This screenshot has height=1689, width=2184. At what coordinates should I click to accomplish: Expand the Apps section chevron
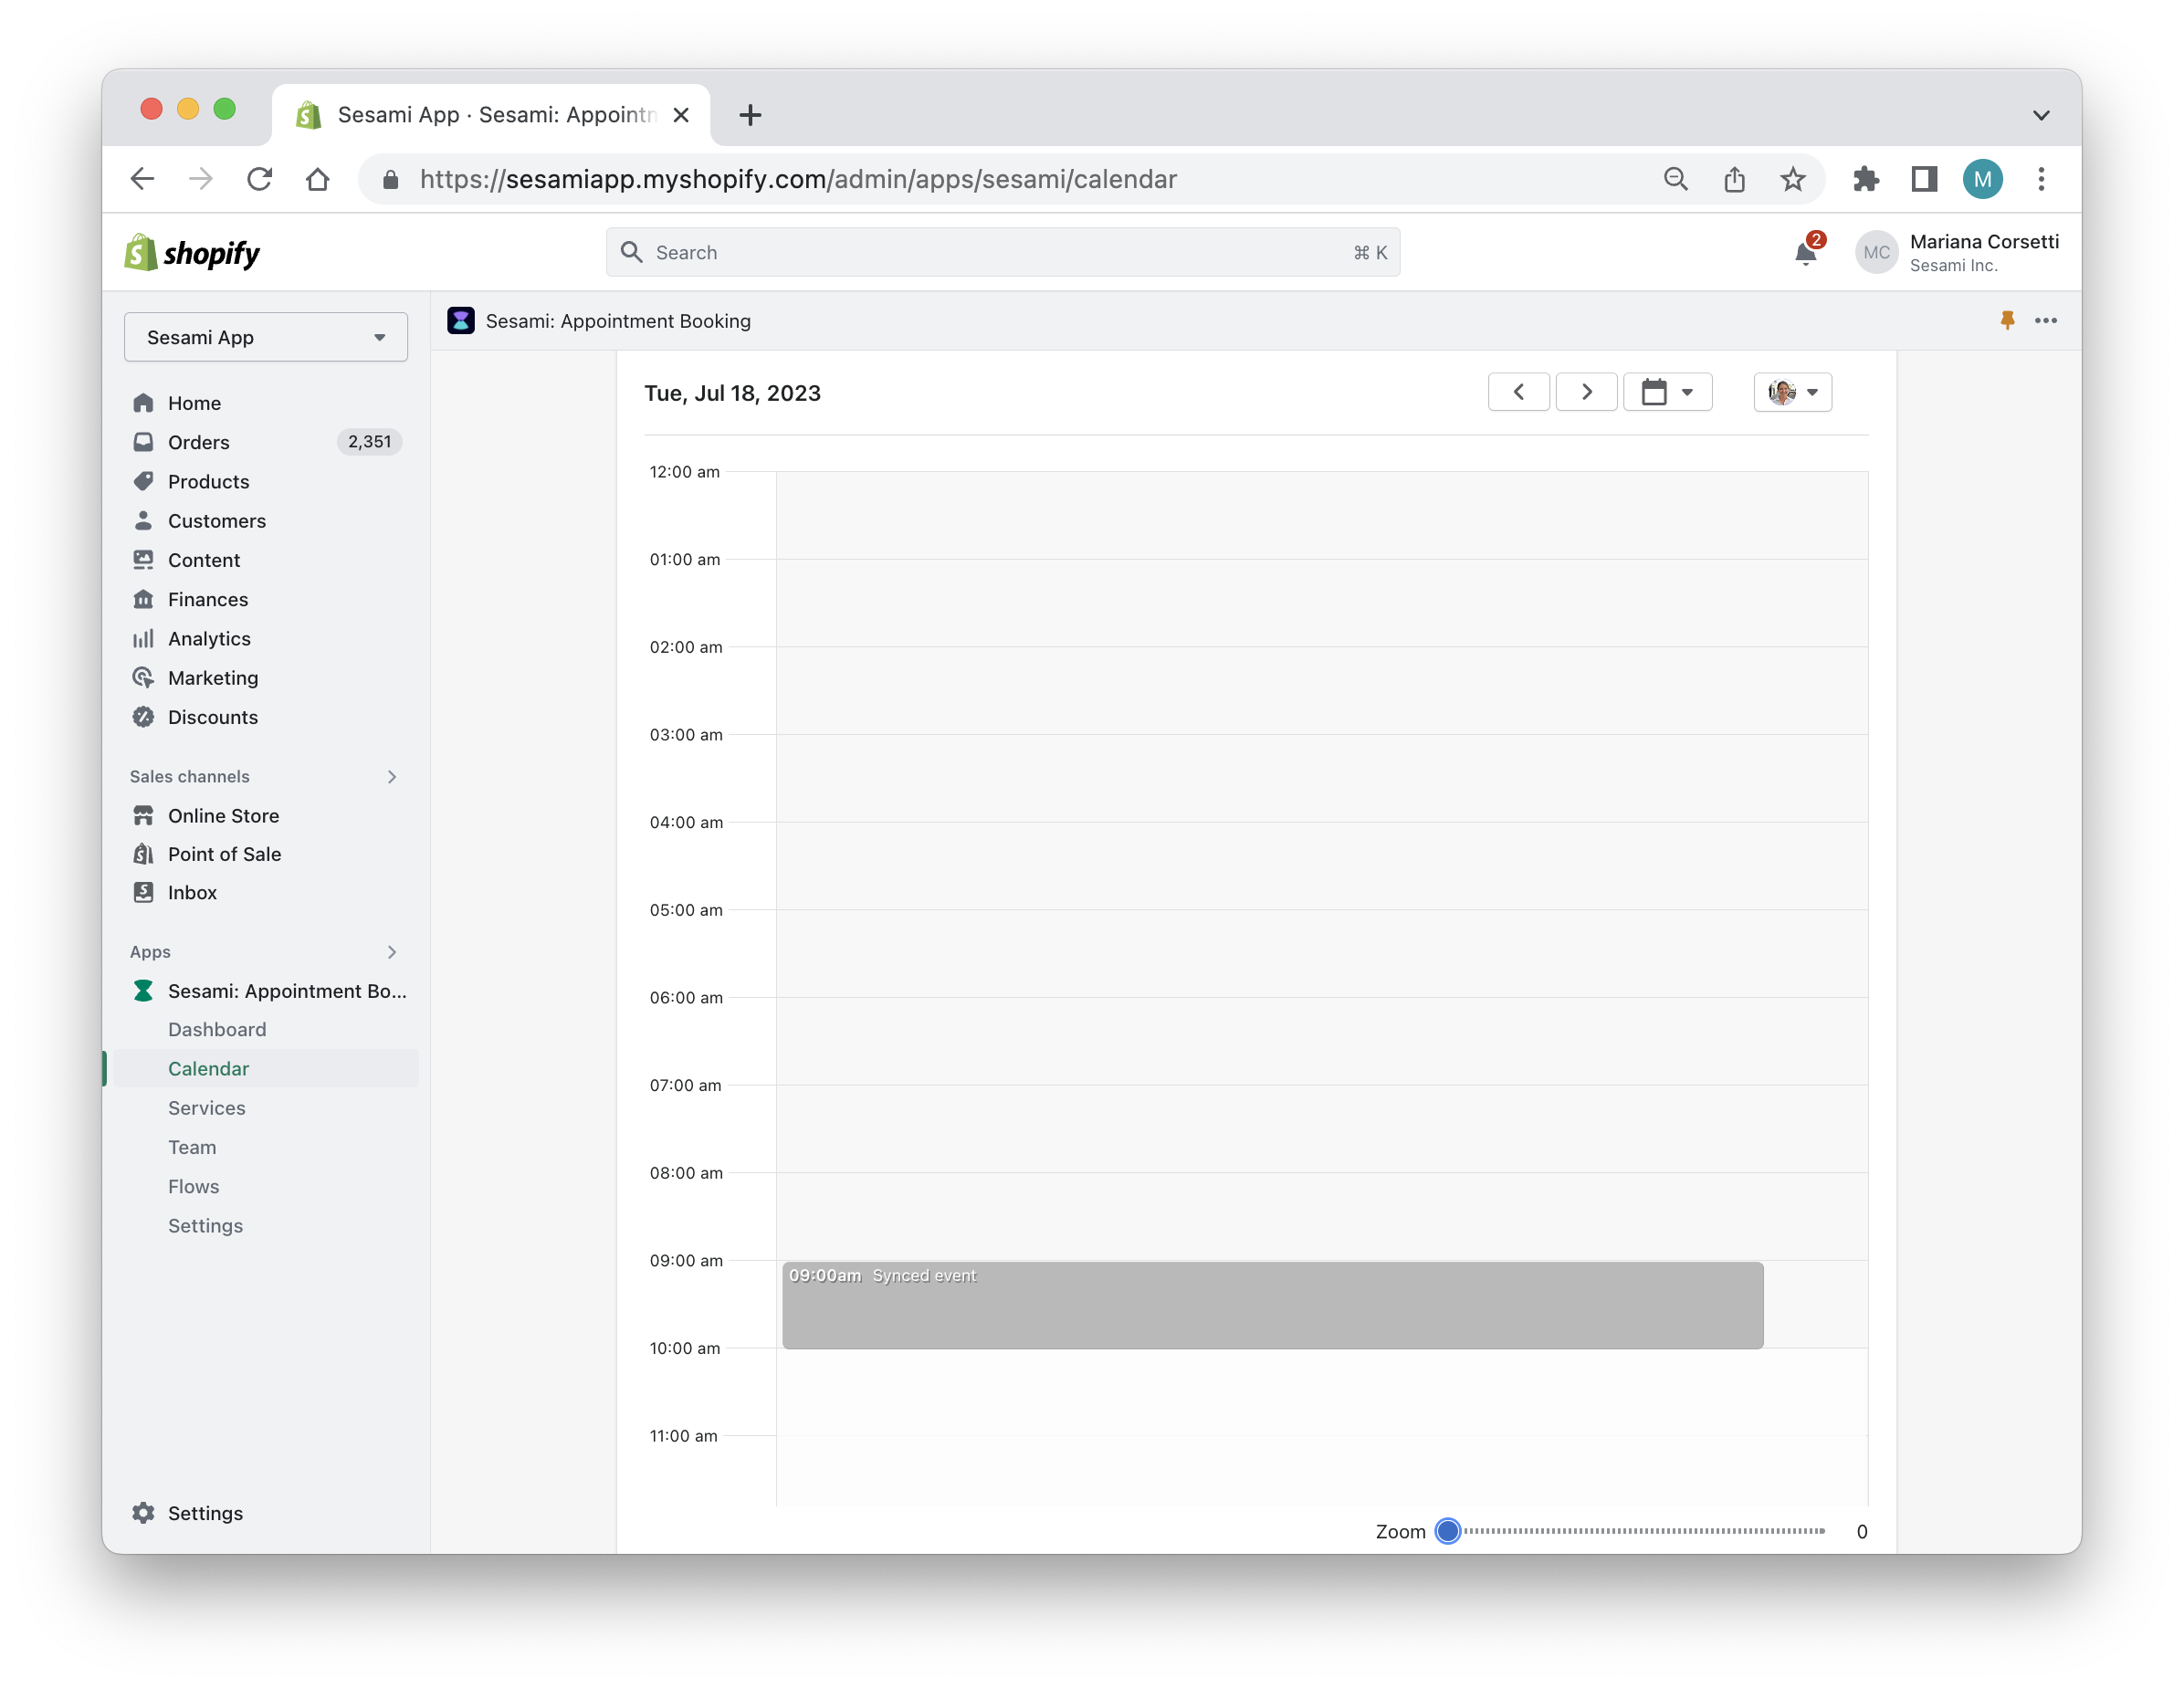pos(392,952)
